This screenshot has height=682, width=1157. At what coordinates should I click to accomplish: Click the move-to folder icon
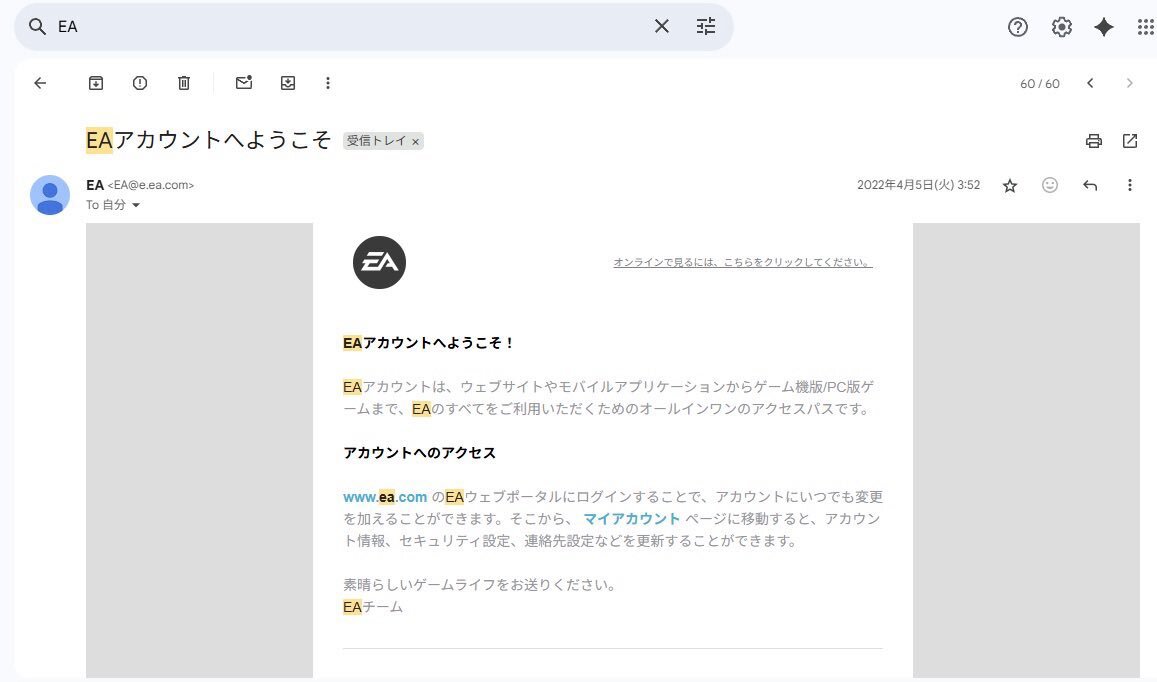tap(288, 83)
